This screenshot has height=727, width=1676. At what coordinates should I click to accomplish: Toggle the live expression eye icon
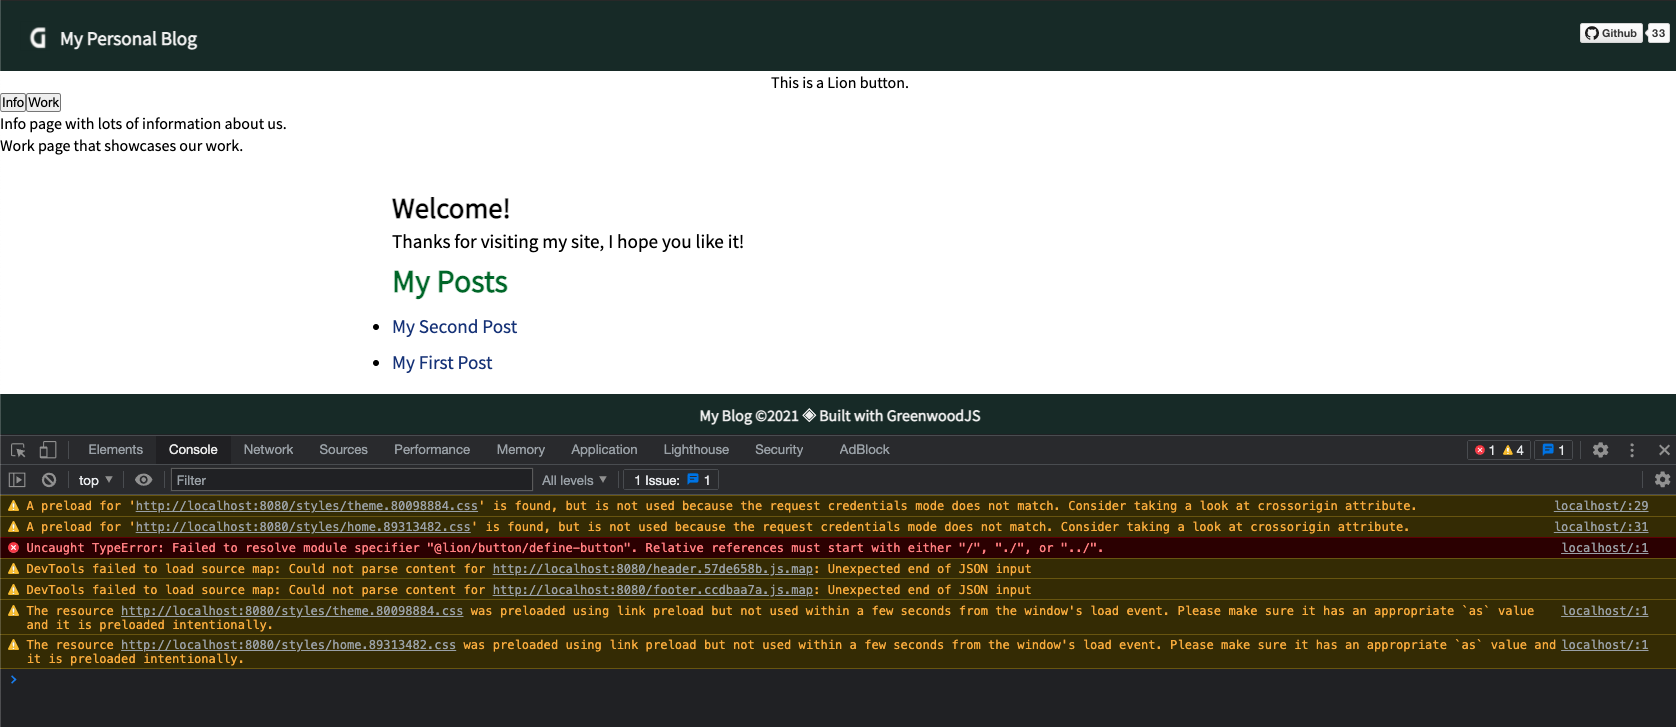pos(143,480)
